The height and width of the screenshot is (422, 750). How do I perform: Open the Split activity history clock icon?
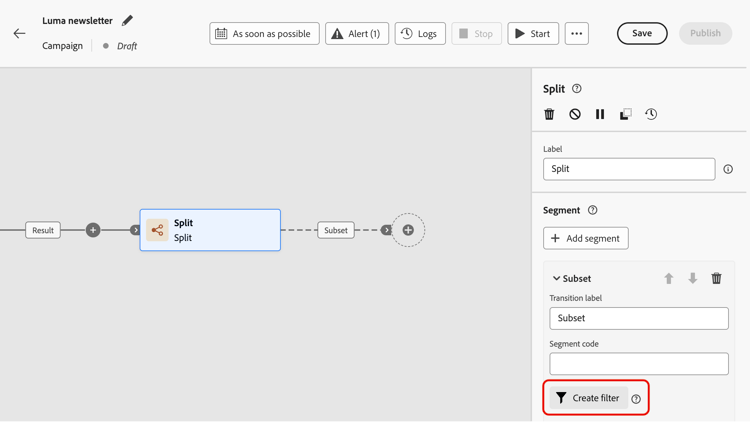[x=651, y=114]
